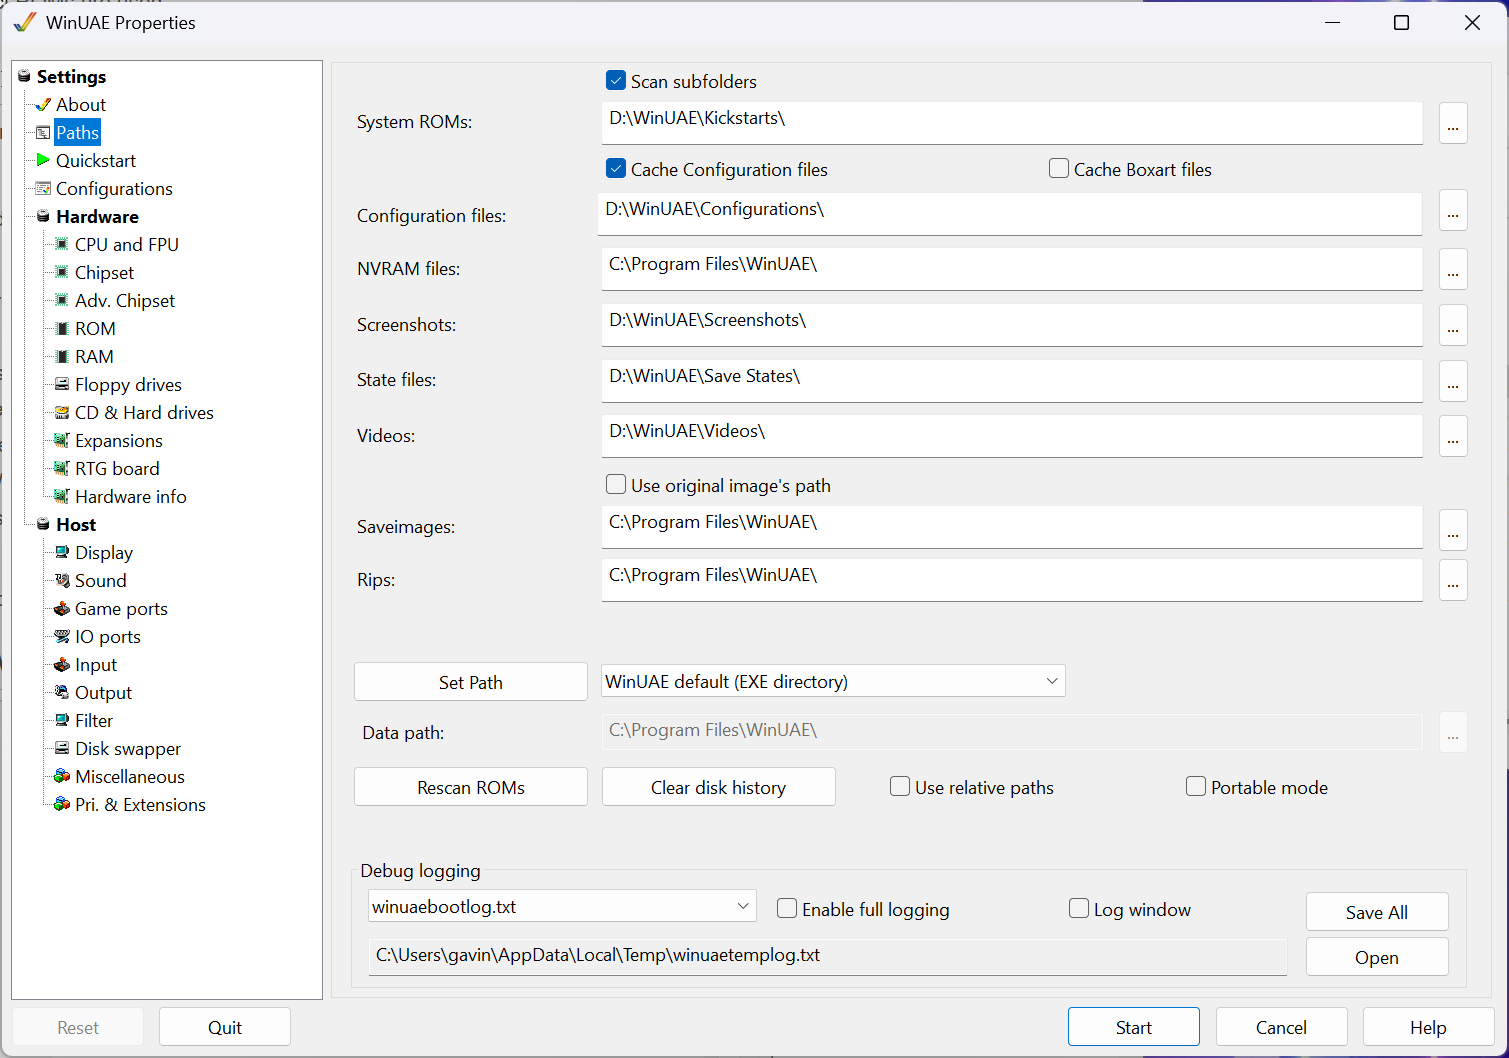
Task: Open the WinUAE default path dropdown
Action: [832, 681]
